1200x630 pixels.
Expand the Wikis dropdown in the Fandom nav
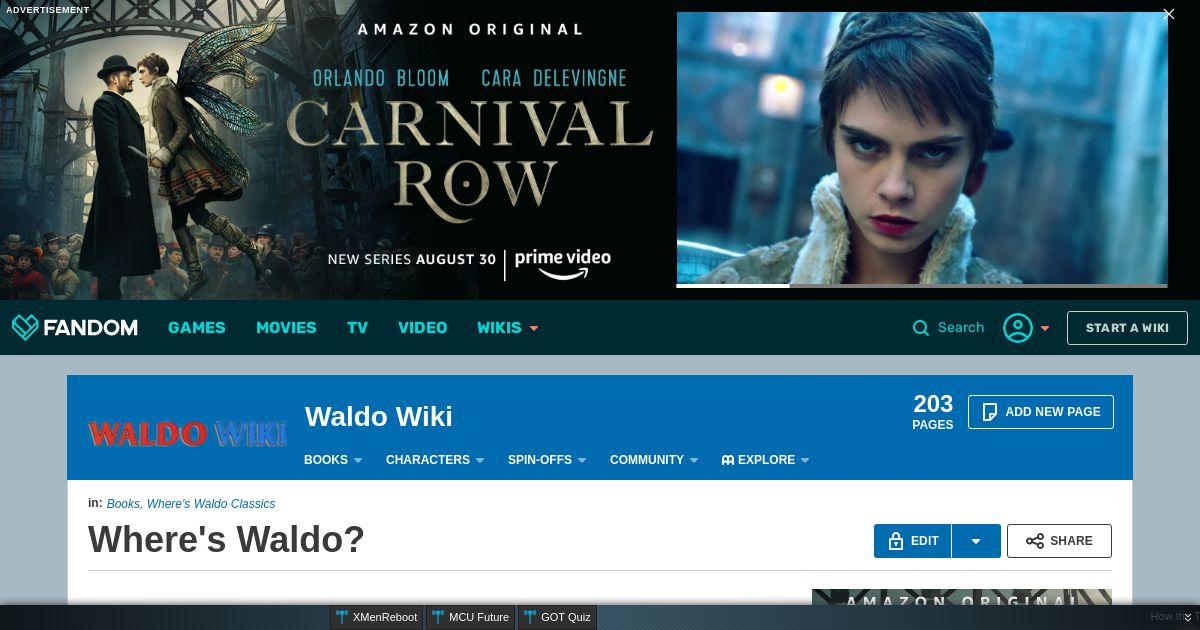pos(534,328)
